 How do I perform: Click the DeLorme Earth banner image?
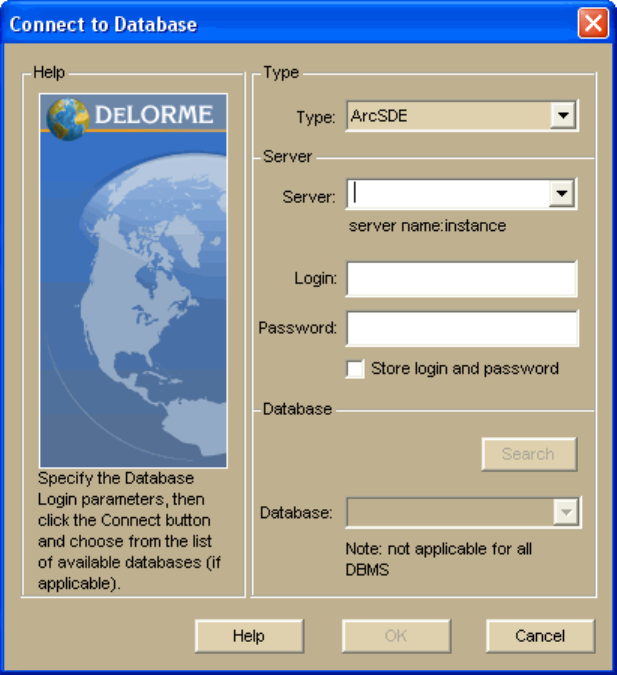pyautogui.click(x=133, y=281)
